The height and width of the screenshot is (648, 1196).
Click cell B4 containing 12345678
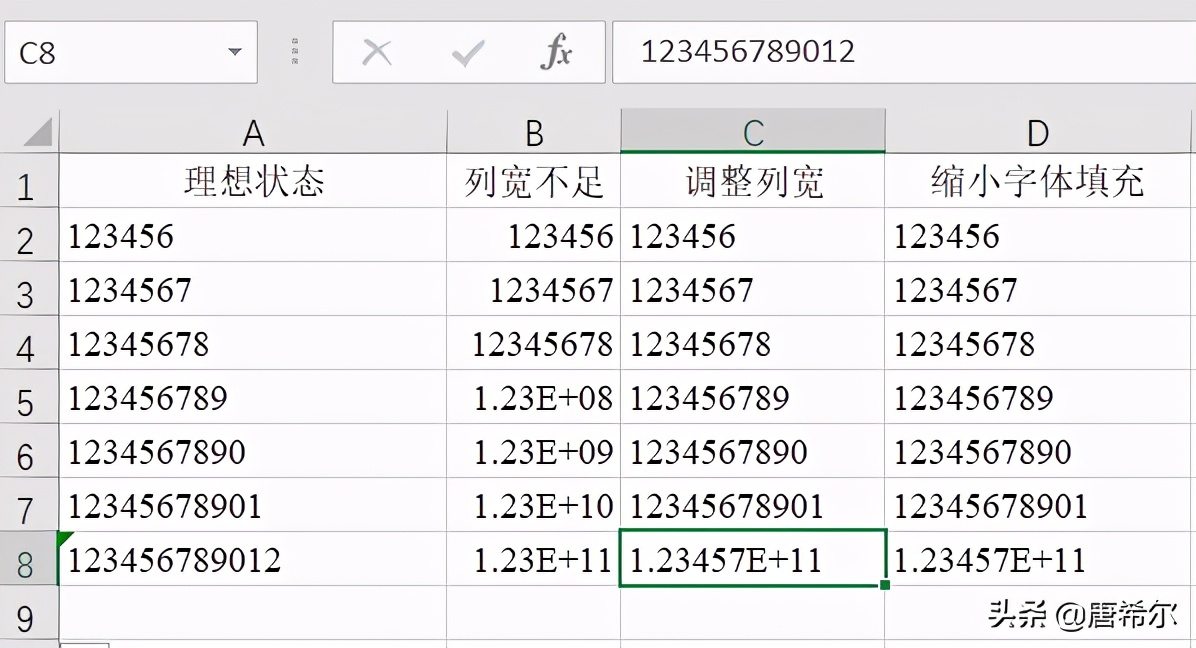(534, 344)
